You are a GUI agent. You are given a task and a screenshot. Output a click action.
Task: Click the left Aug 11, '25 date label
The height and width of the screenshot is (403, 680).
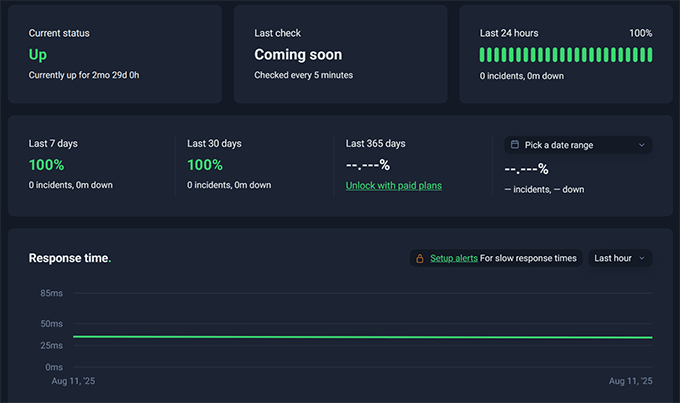click(x=74, y=381)
